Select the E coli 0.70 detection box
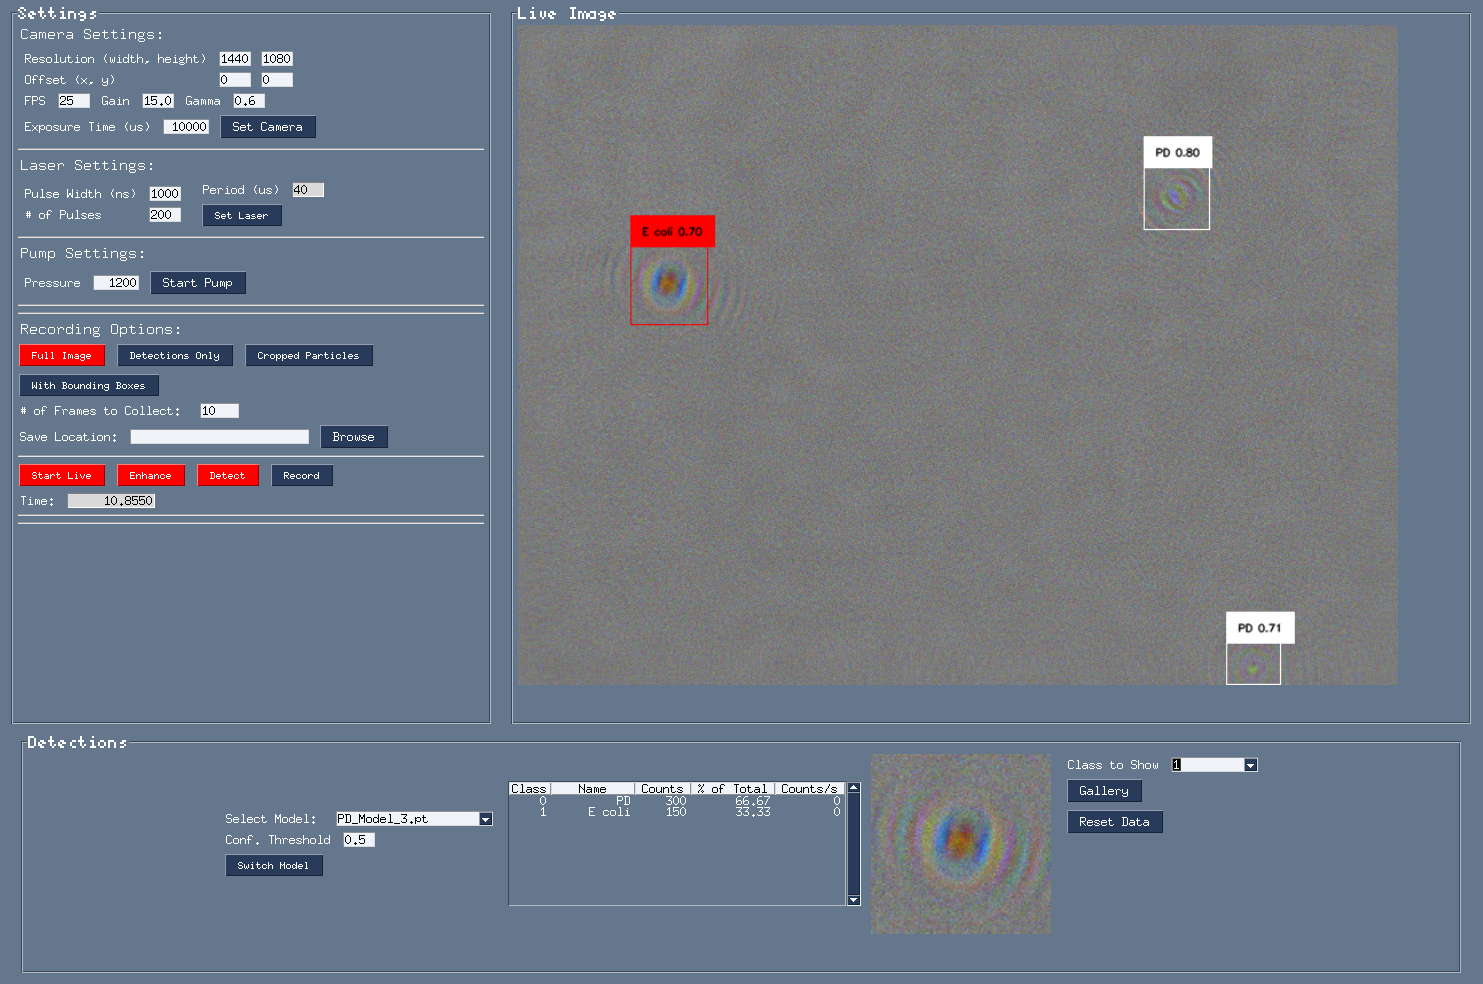 668,285
